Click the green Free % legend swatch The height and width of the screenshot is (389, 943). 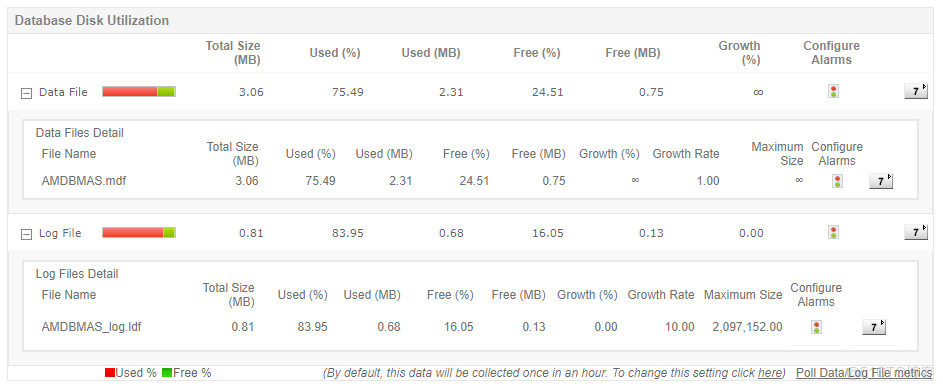167,373
